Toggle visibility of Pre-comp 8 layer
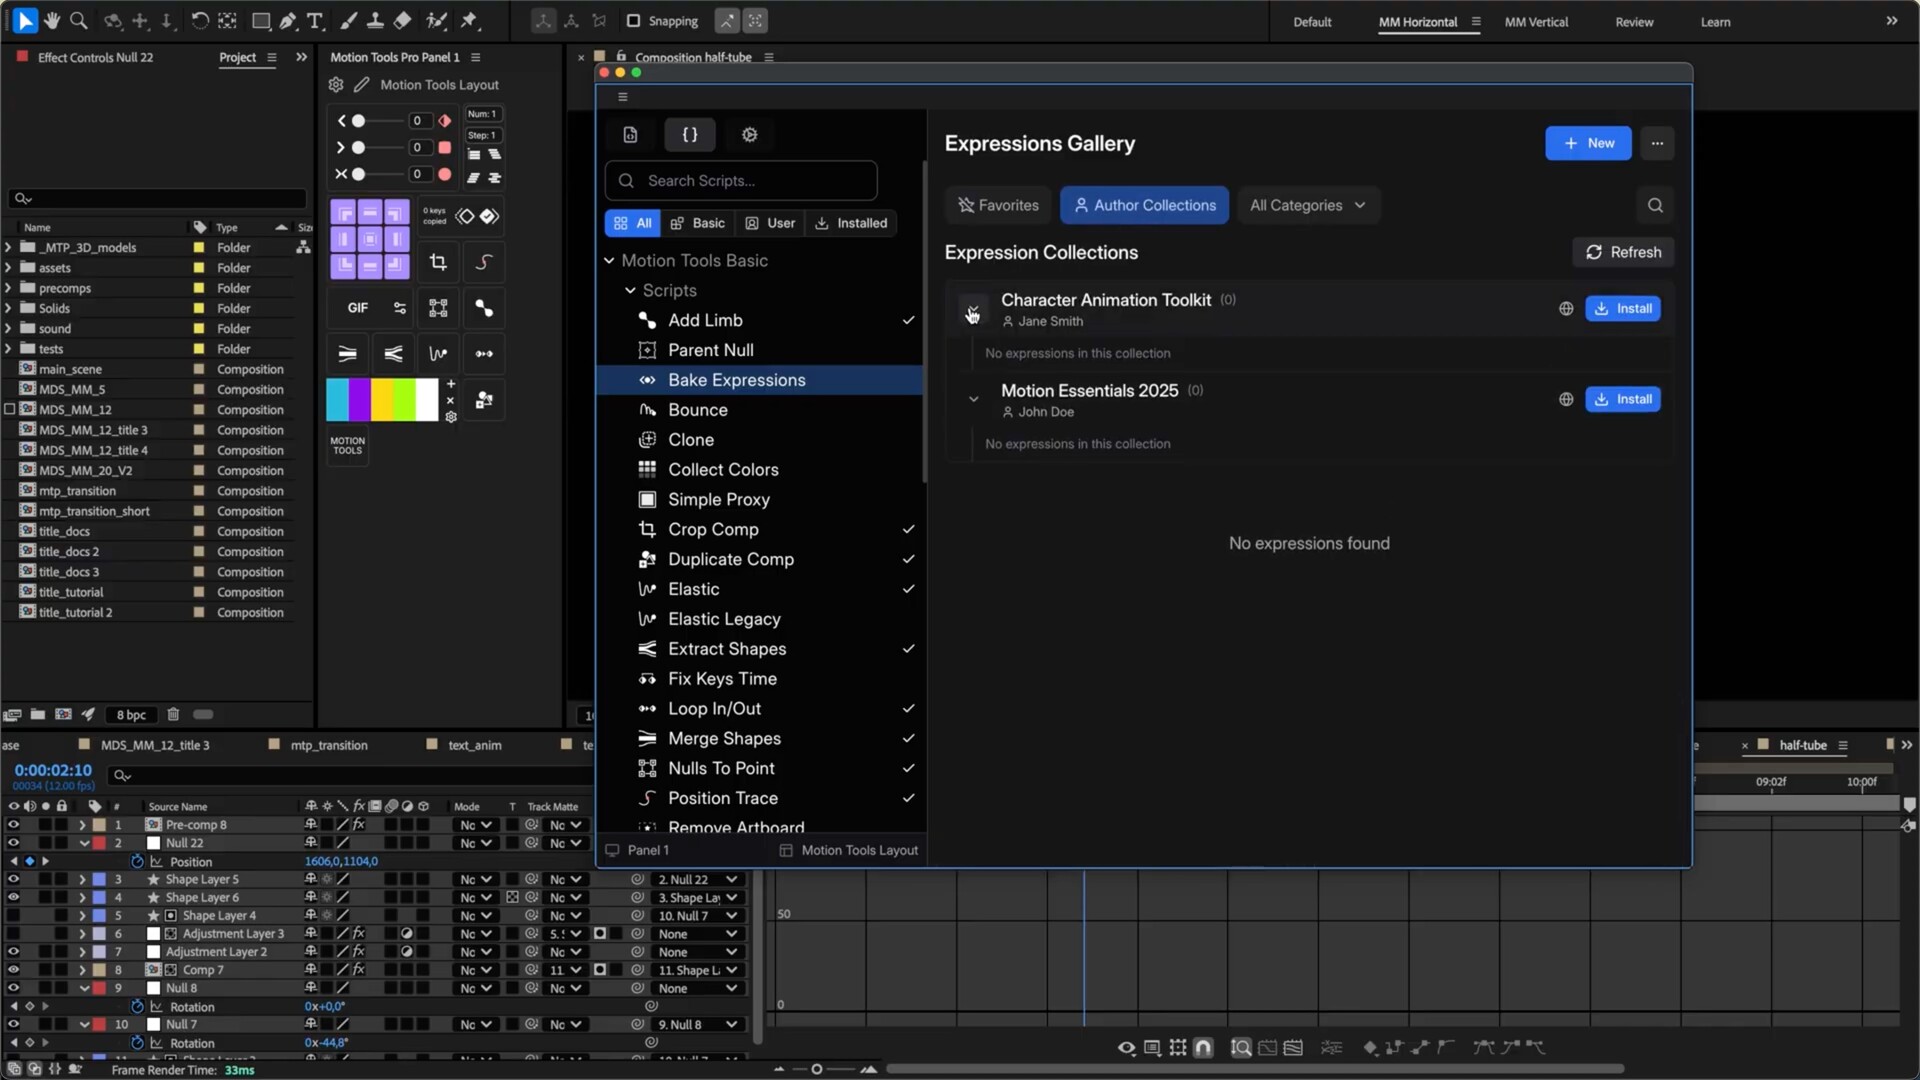The height and width of the screenshot is (1080, 1920). tap(13, 825)
